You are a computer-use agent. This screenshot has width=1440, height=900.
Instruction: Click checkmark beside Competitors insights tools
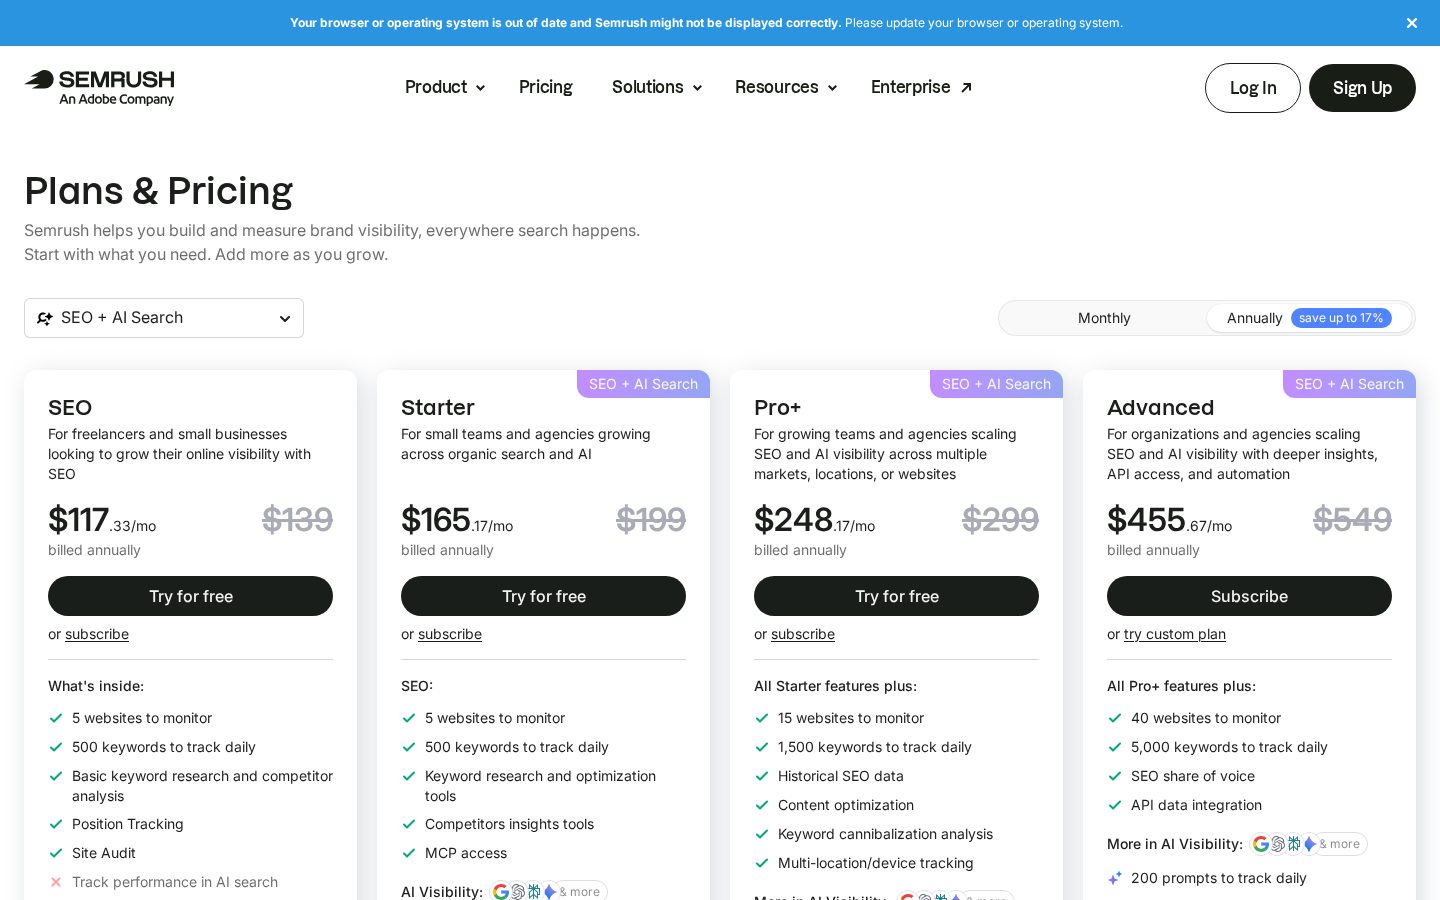pyautogui.click(x=409, y=824)
